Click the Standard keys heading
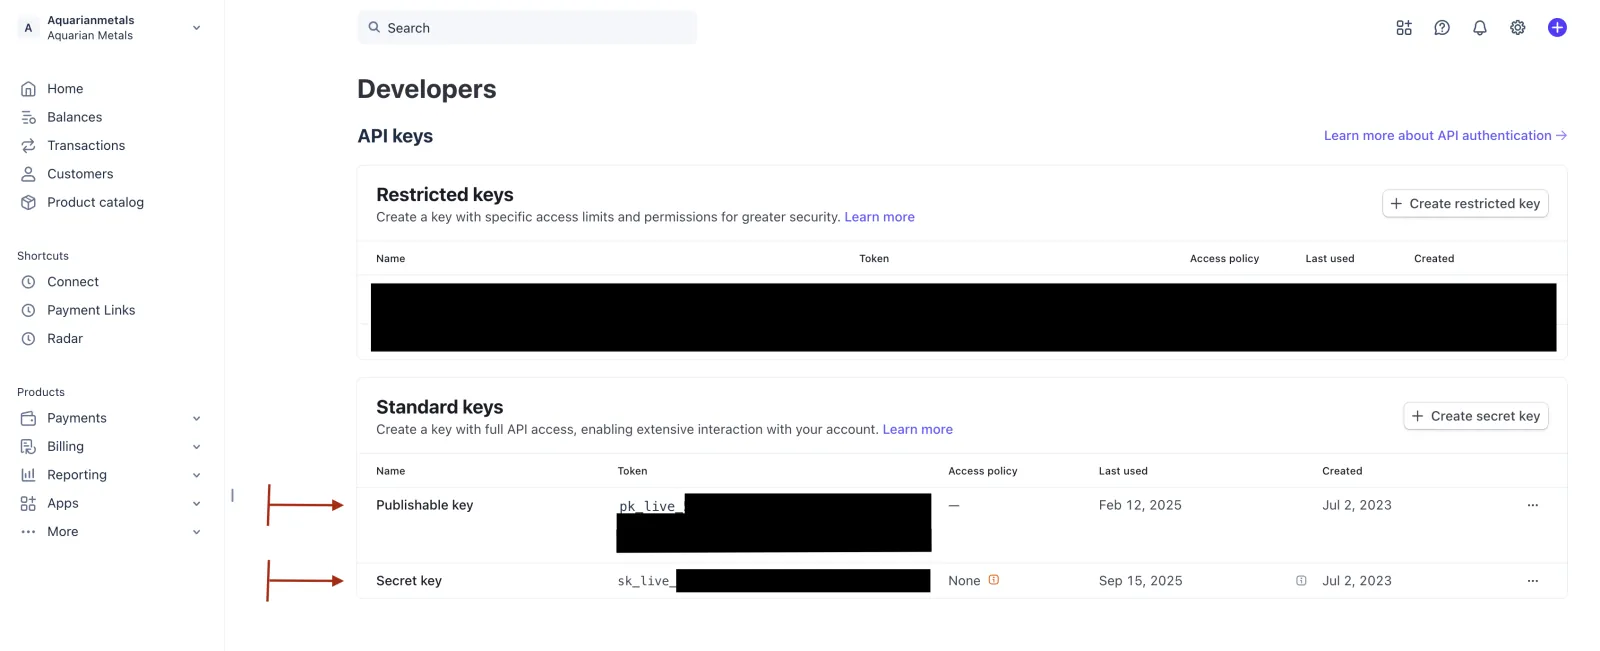Image resolution: width=1600 pixels, height=651 pixels. tap(439, 407)
